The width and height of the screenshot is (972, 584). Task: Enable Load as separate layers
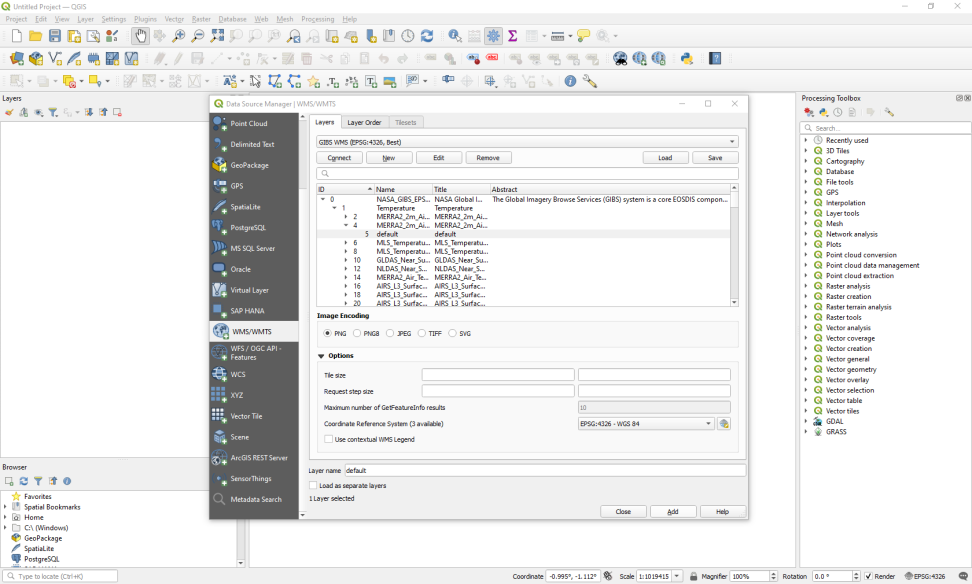(313, 485)
